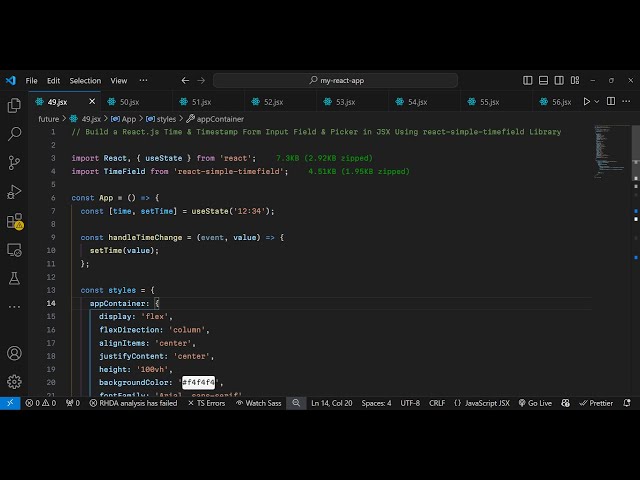Open the Search view icon

(14, 133)
